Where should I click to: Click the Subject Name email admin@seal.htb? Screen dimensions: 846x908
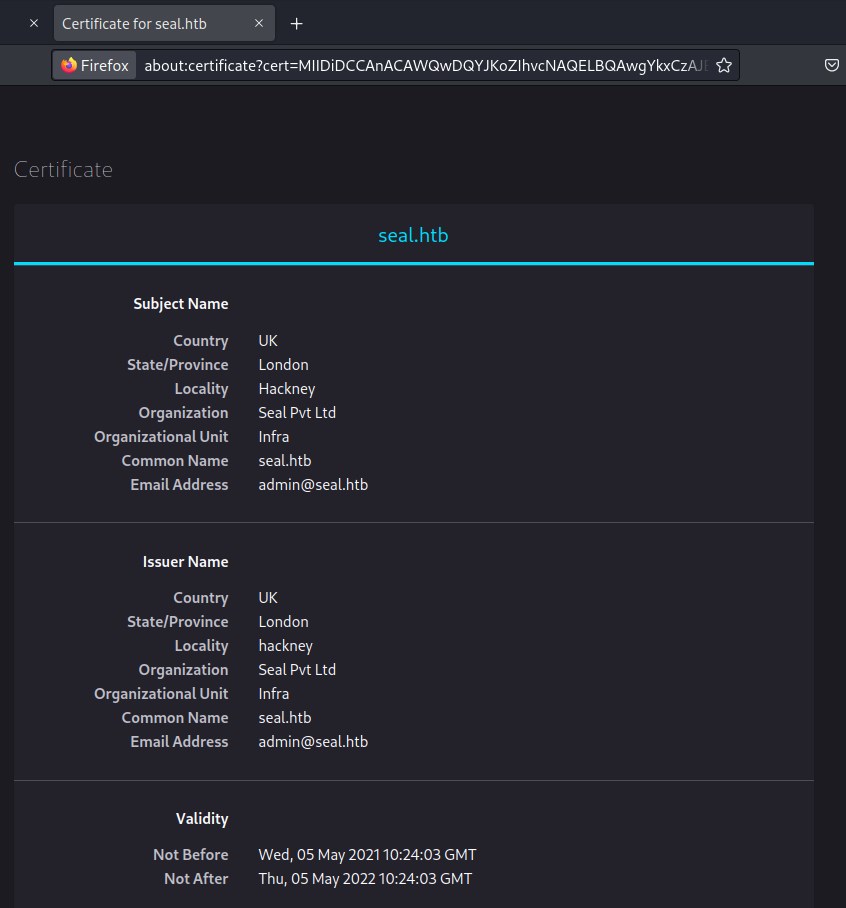(x=313, y=485)
